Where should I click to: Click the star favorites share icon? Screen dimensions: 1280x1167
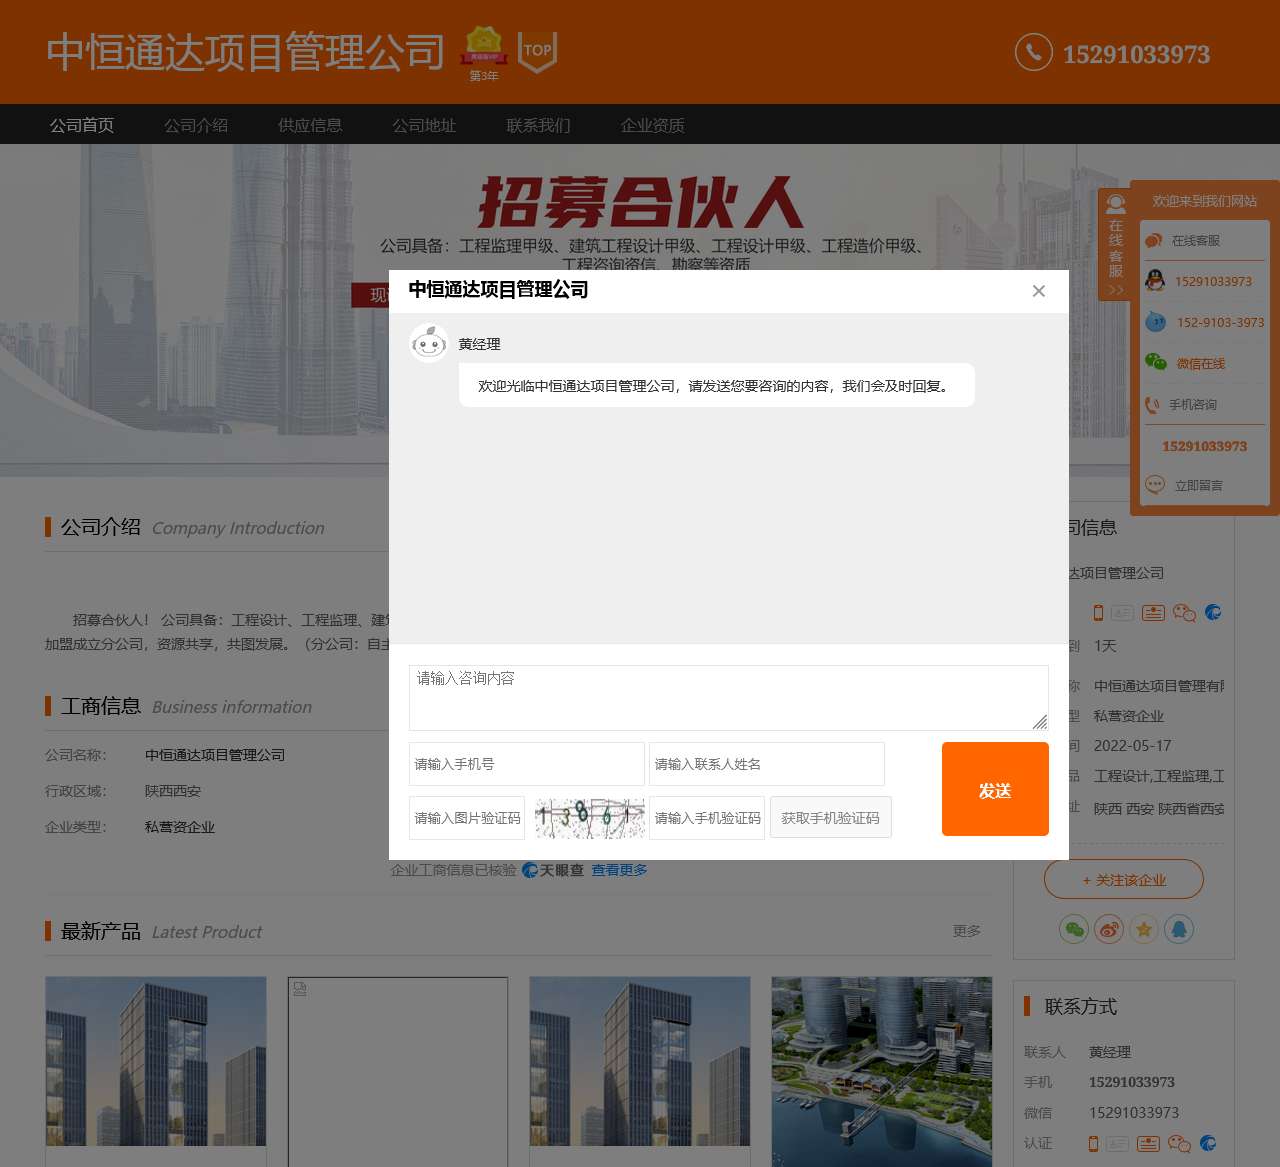tap(1144, 929)
